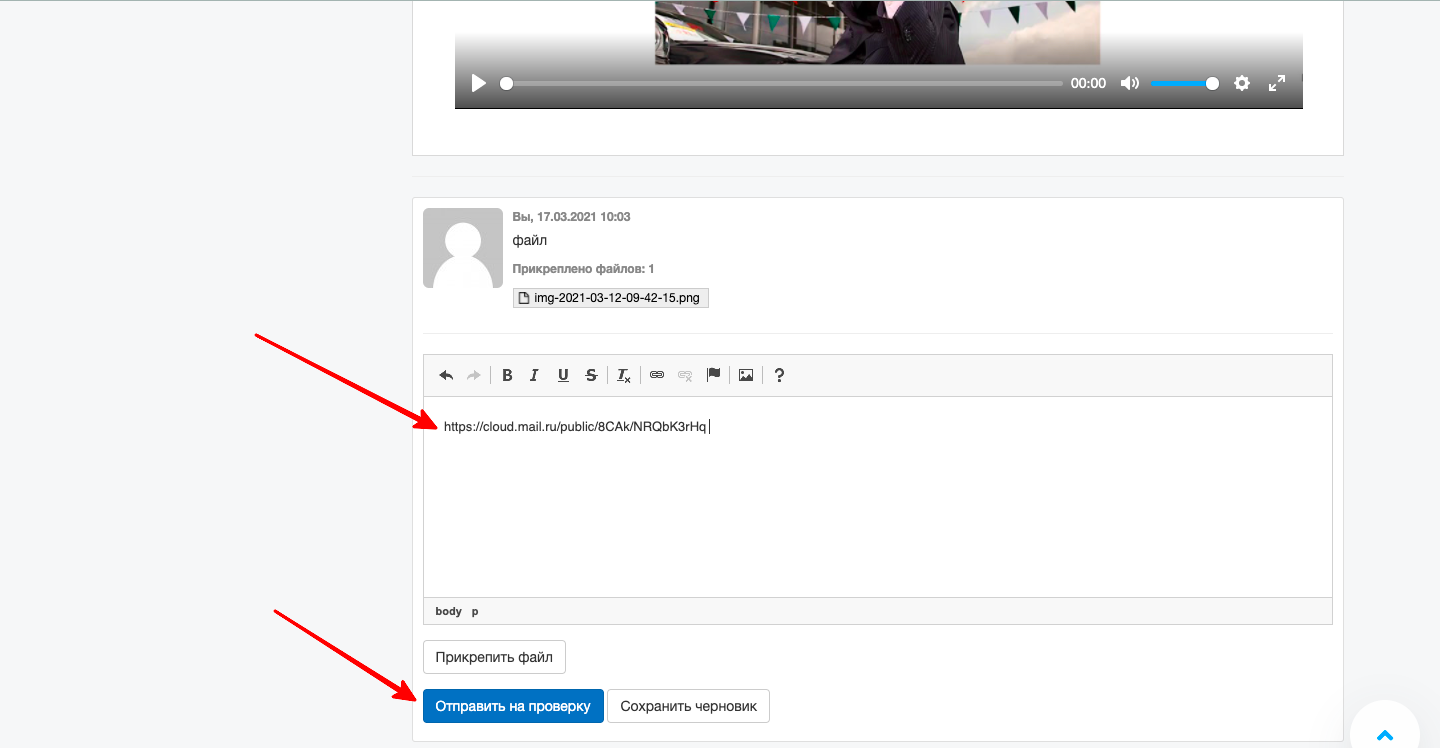Click scroll-to-top arrow button
The width and height of the screenshot is (1440, 748).
click(1385, 735)
